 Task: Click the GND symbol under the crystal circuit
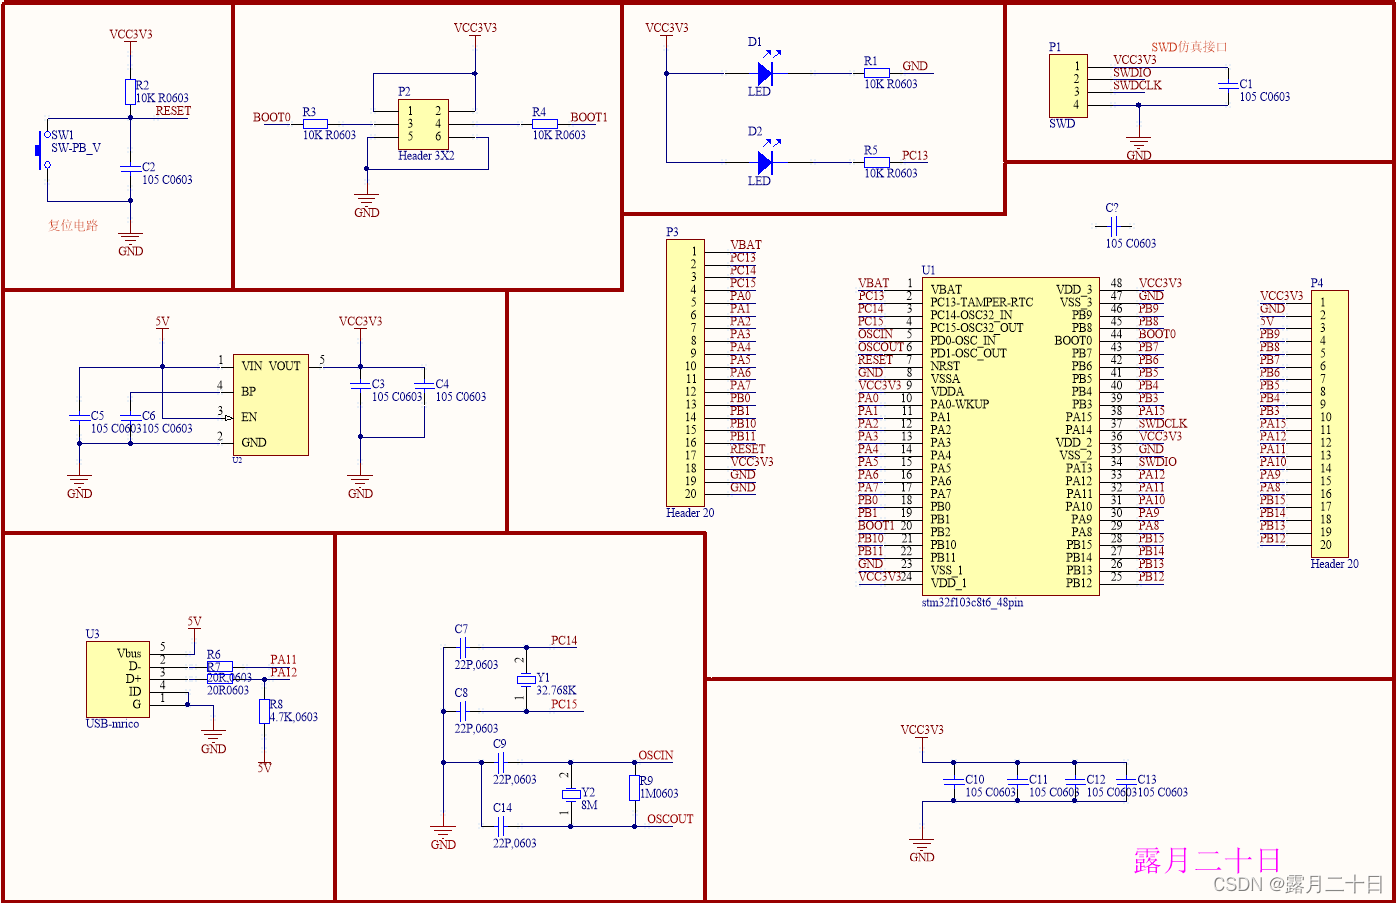(x=443, y=837)
